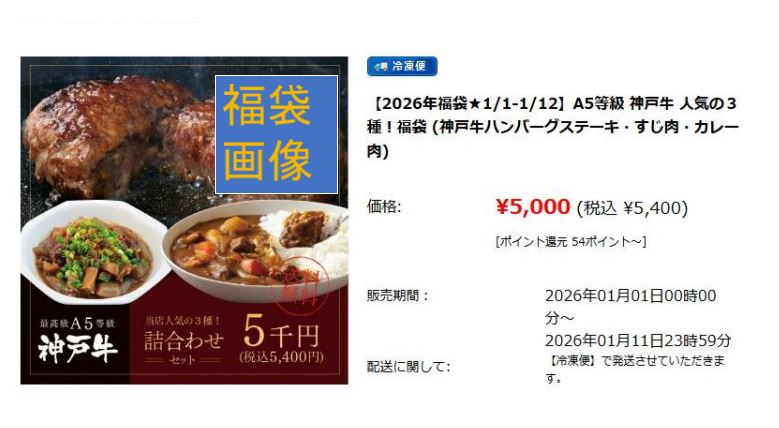779x428 pixels.
Task: Click the tax-included ¥5,400 text
Action: (x=632, y=208)
